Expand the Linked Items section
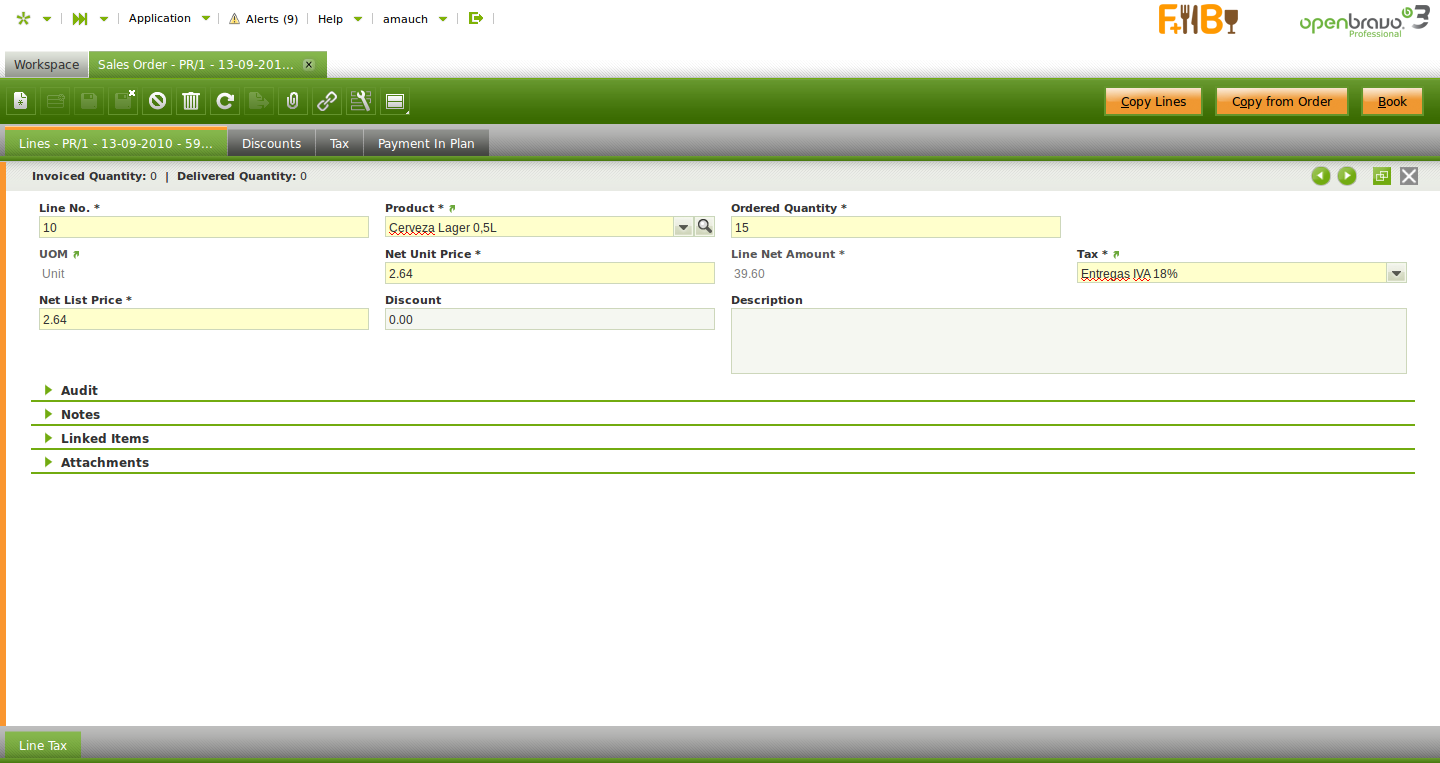 point(104,438)
